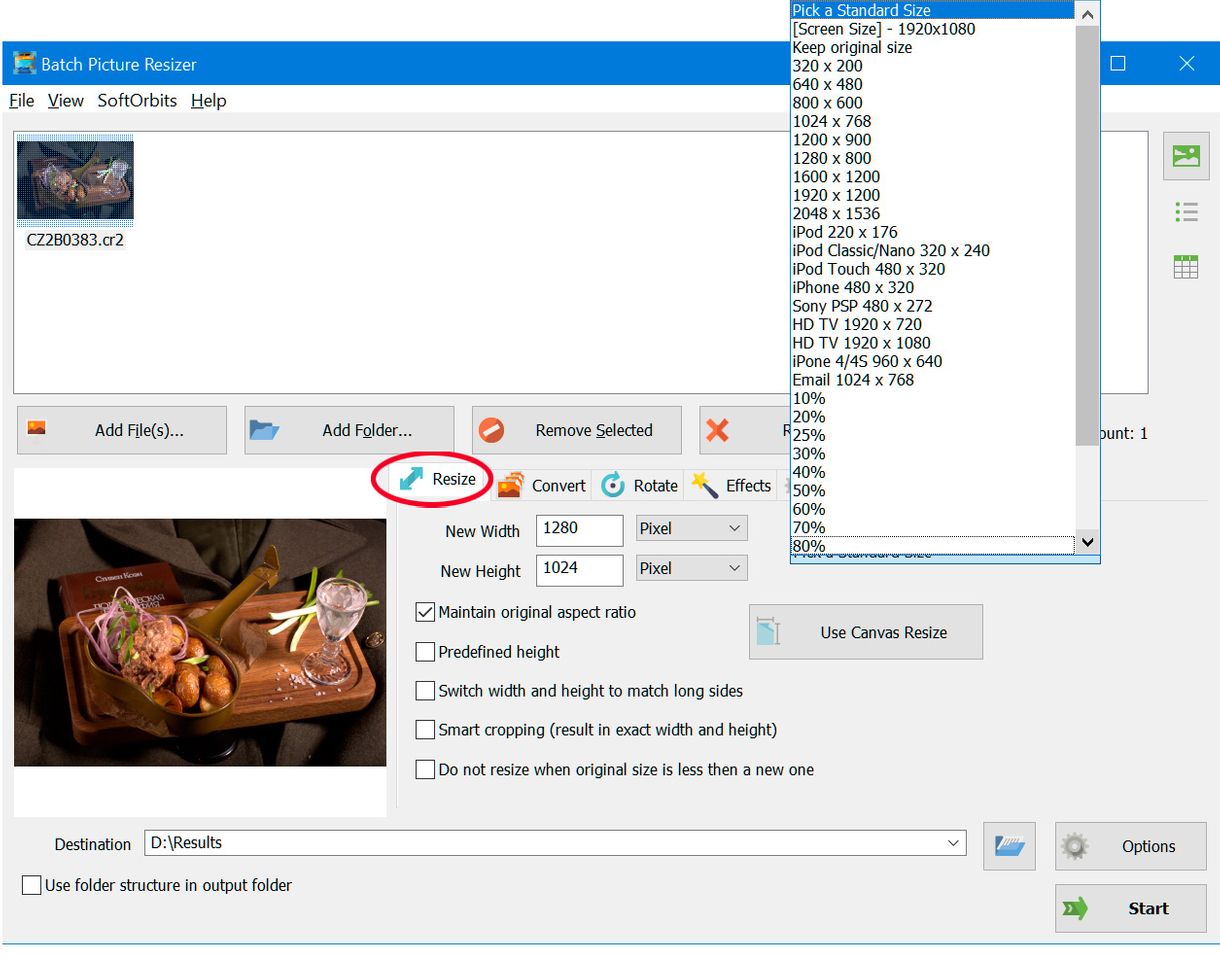Click the Remove Selected red icon
The width and height of the screenshot is (1220, 959).
click(x=492, y=430)
